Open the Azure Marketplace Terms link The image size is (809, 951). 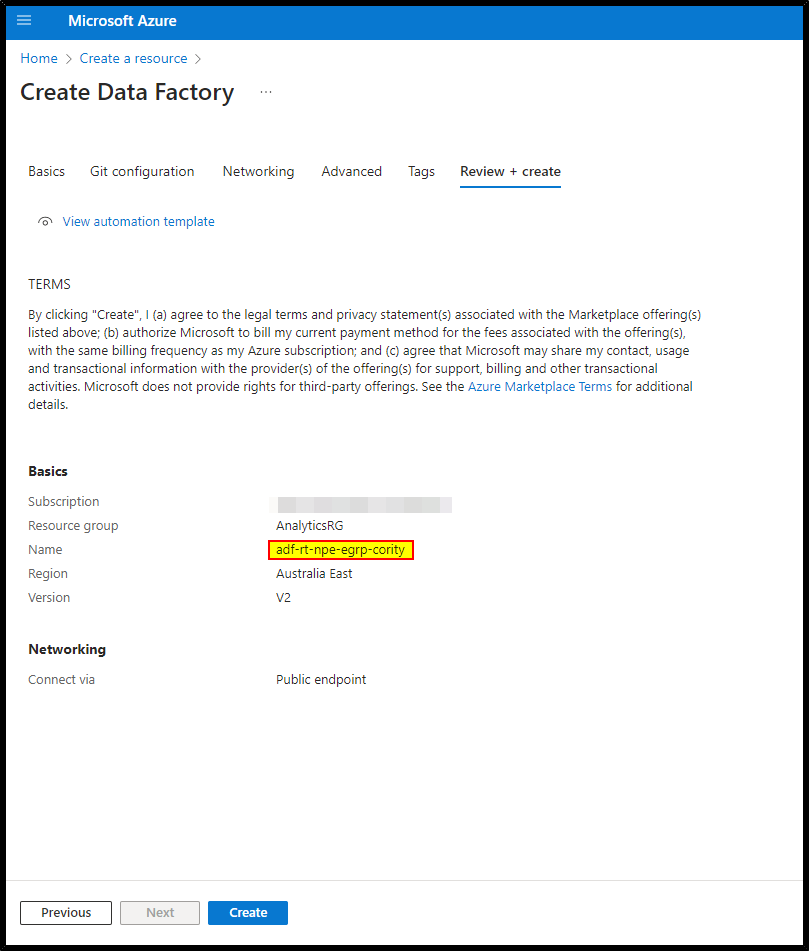coord(540,386)
